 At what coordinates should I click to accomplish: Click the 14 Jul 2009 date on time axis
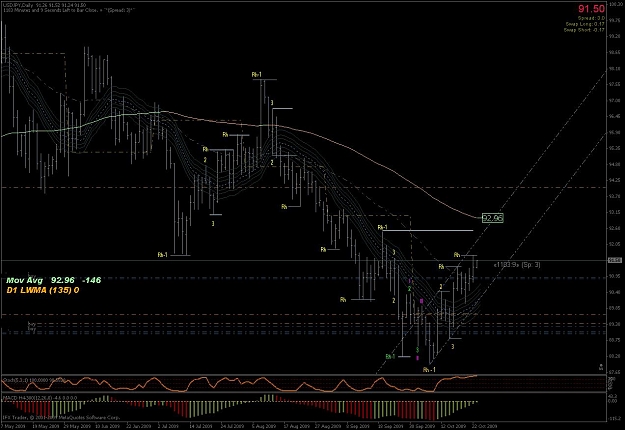[x=200, y=426]
